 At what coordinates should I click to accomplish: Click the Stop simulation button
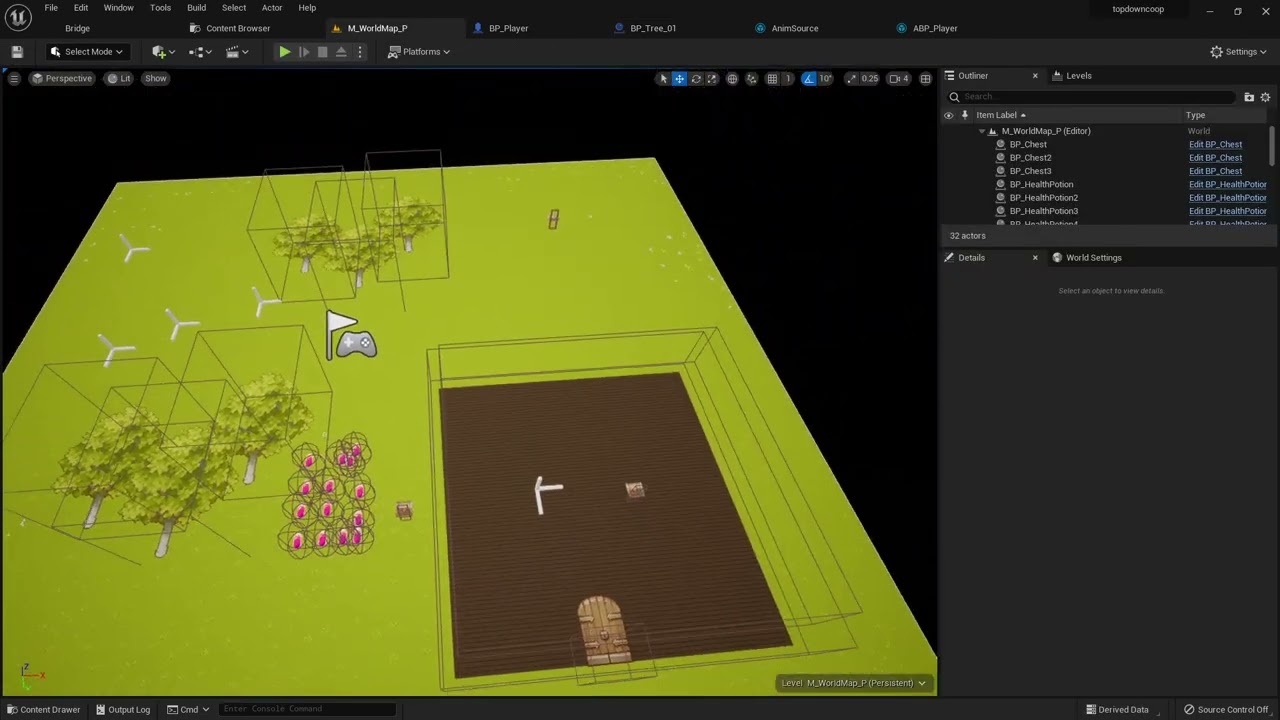[322, 52]
